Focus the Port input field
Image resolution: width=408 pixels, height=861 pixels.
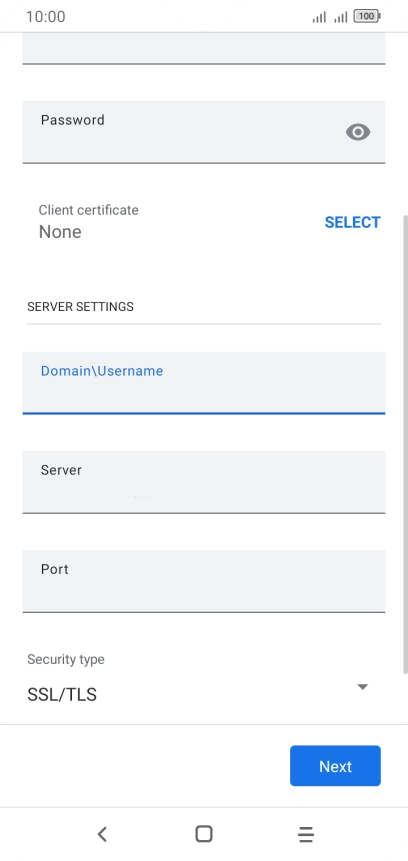[204, 581]
